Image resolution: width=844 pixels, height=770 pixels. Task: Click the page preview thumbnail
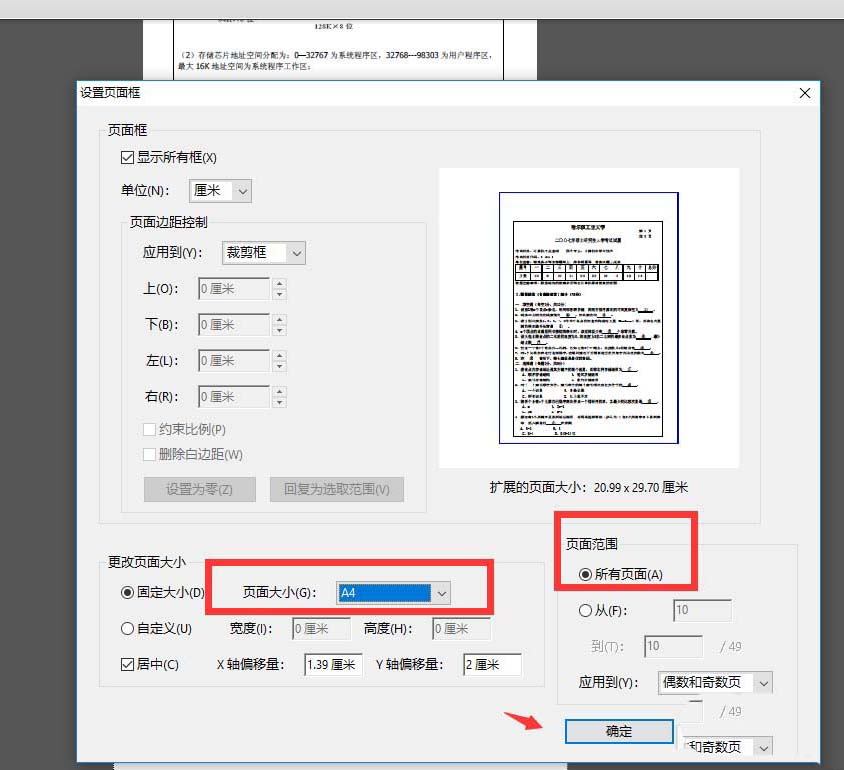588,318
